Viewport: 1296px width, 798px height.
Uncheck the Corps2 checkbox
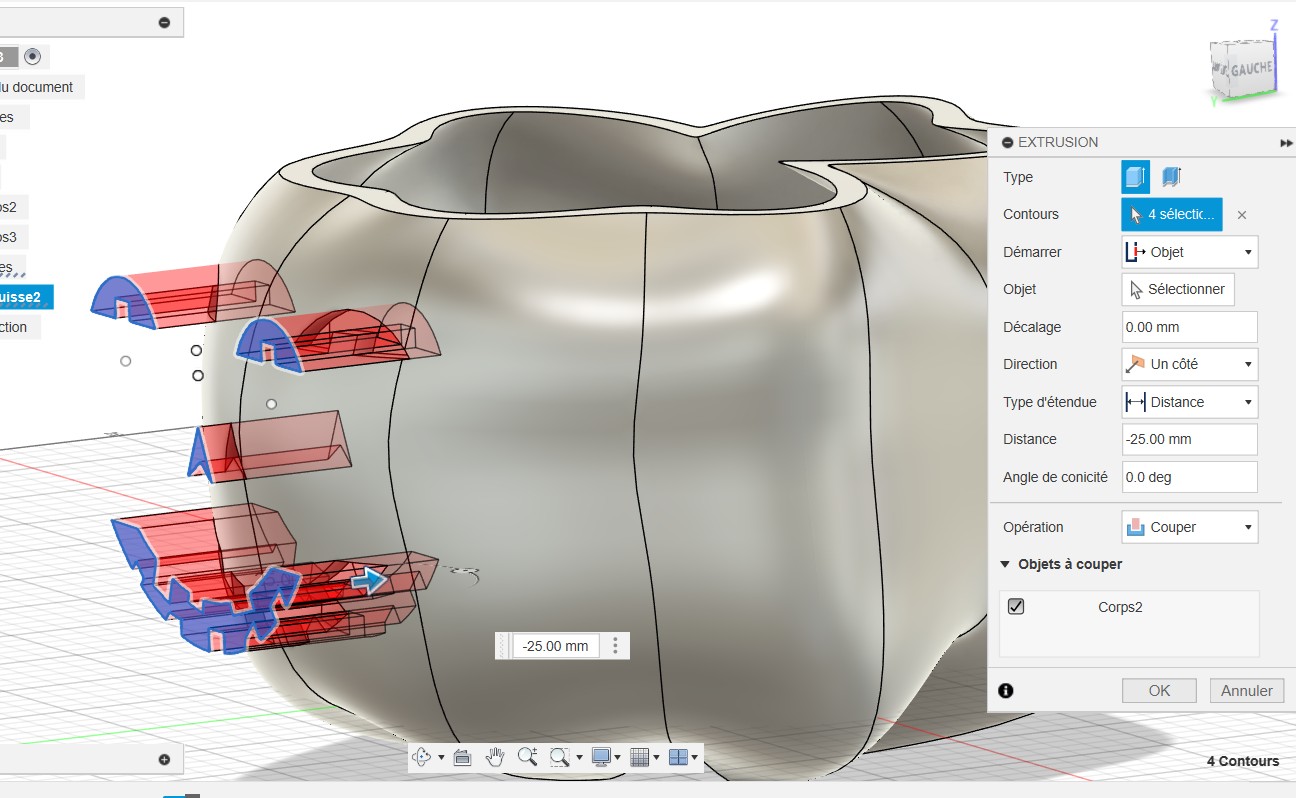pyautogui.click(x=1016, y=606)
